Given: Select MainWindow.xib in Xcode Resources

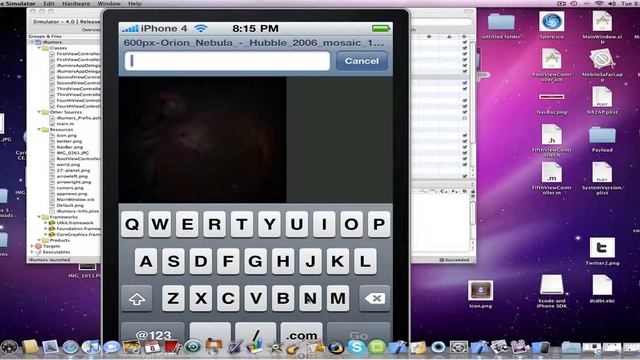Looking at the screenshot, I should (75, 200).
